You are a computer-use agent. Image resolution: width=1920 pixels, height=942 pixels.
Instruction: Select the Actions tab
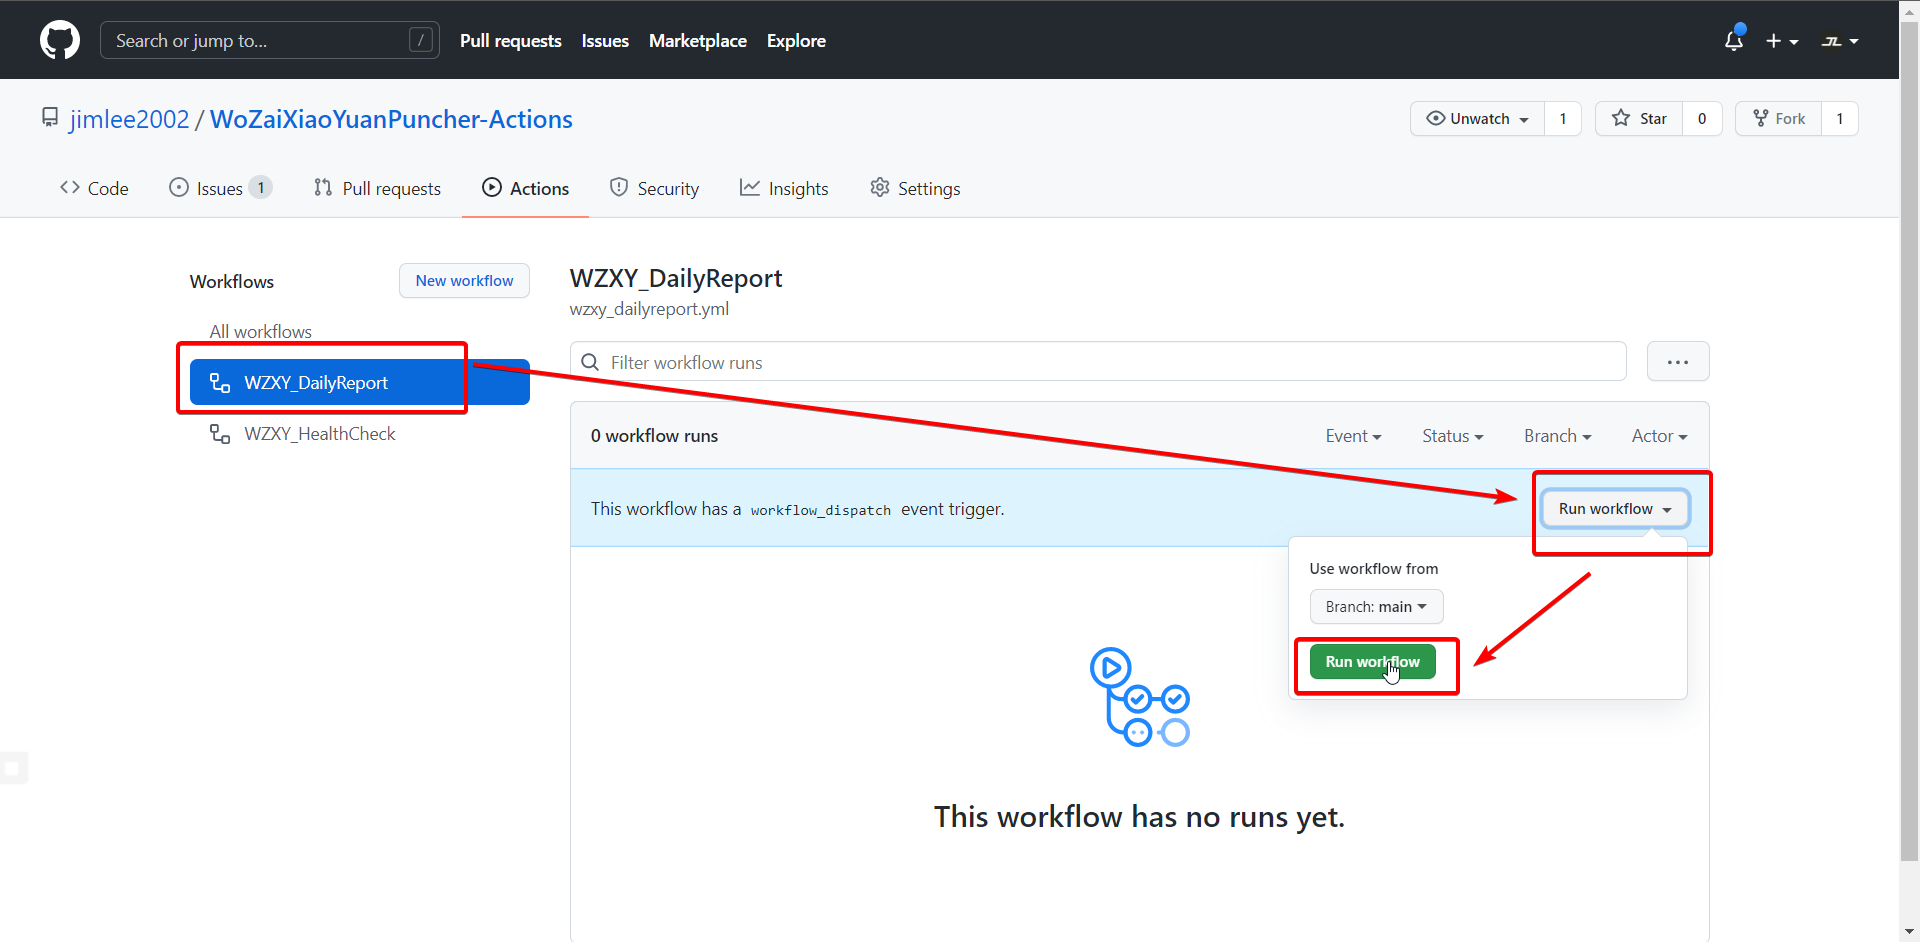click(x=525, y=188)
